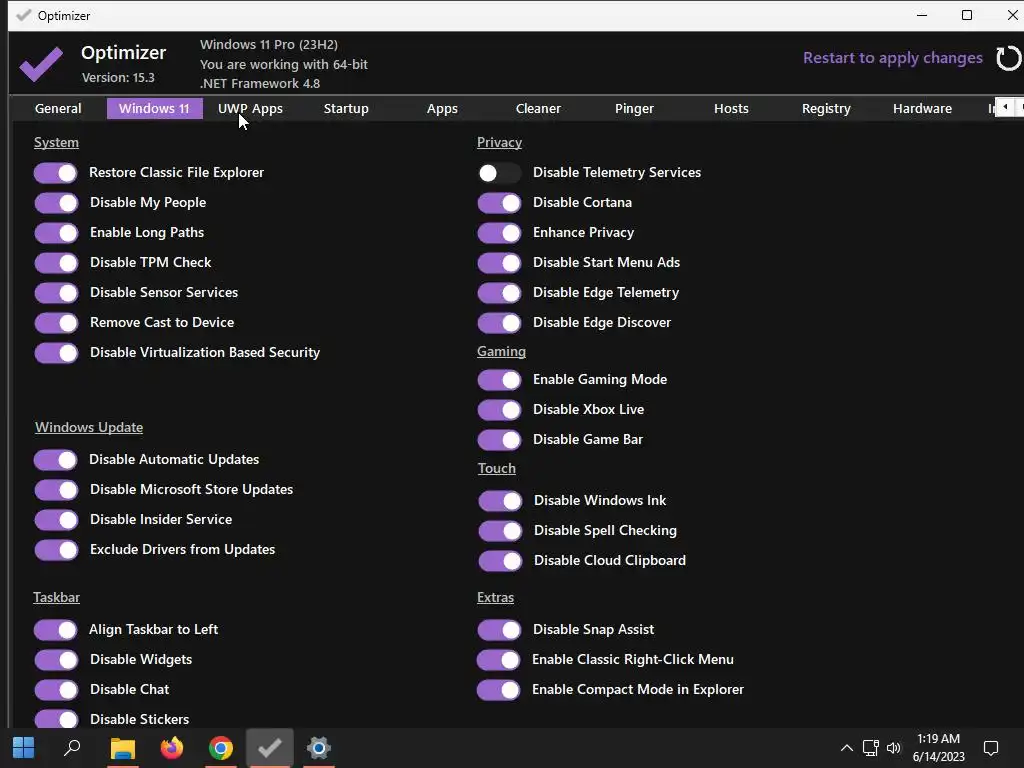
Task: Click the Windows Update section heading
Action: (x=89, y=427)
